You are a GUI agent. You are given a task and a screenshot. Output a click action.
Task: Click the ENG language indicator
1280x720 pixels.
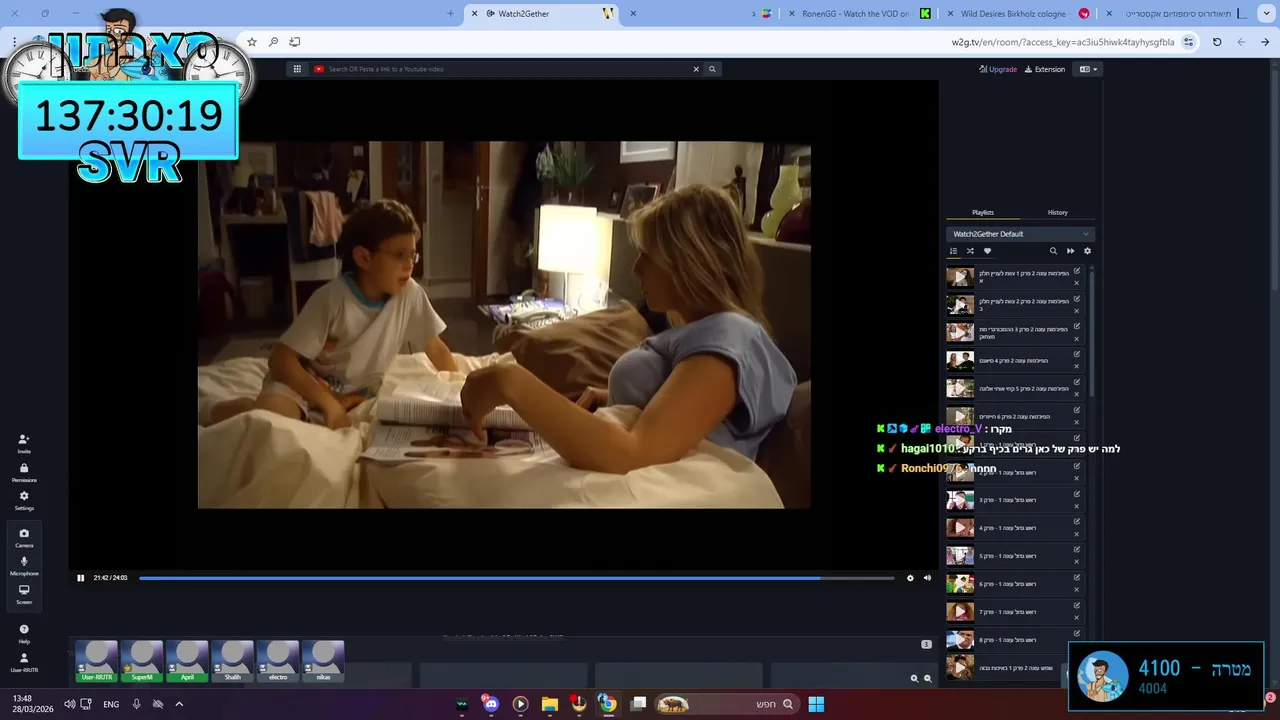[111, 704]
